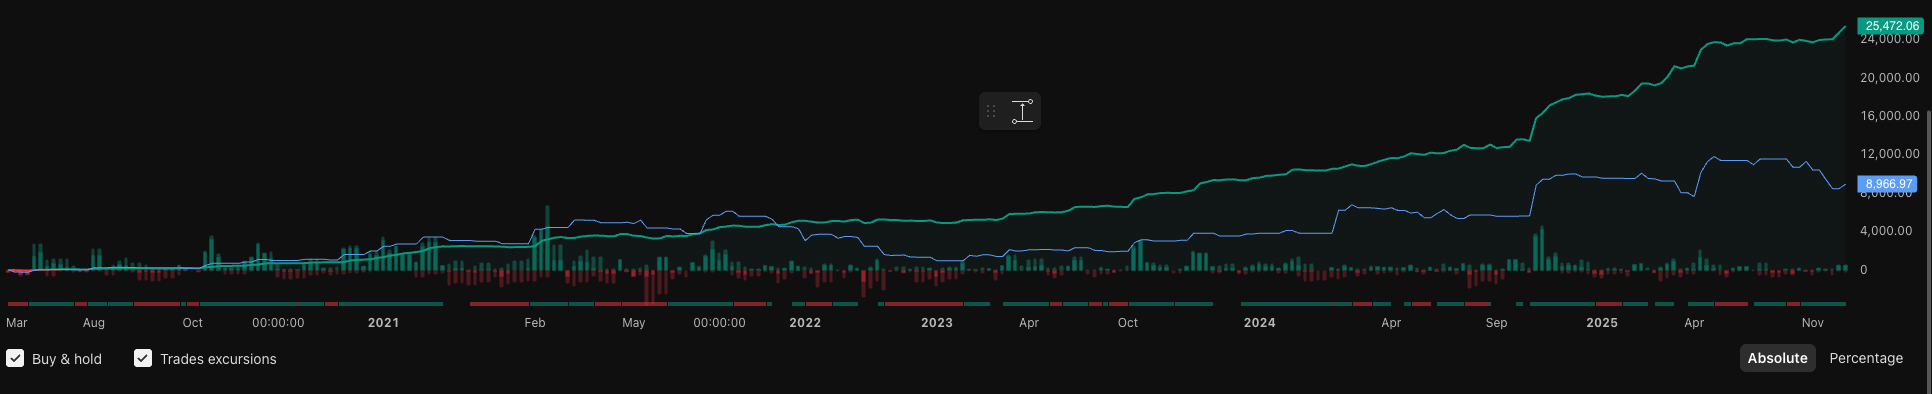
Task: Click the Sep label on time axis
Action: point(1496,323)
